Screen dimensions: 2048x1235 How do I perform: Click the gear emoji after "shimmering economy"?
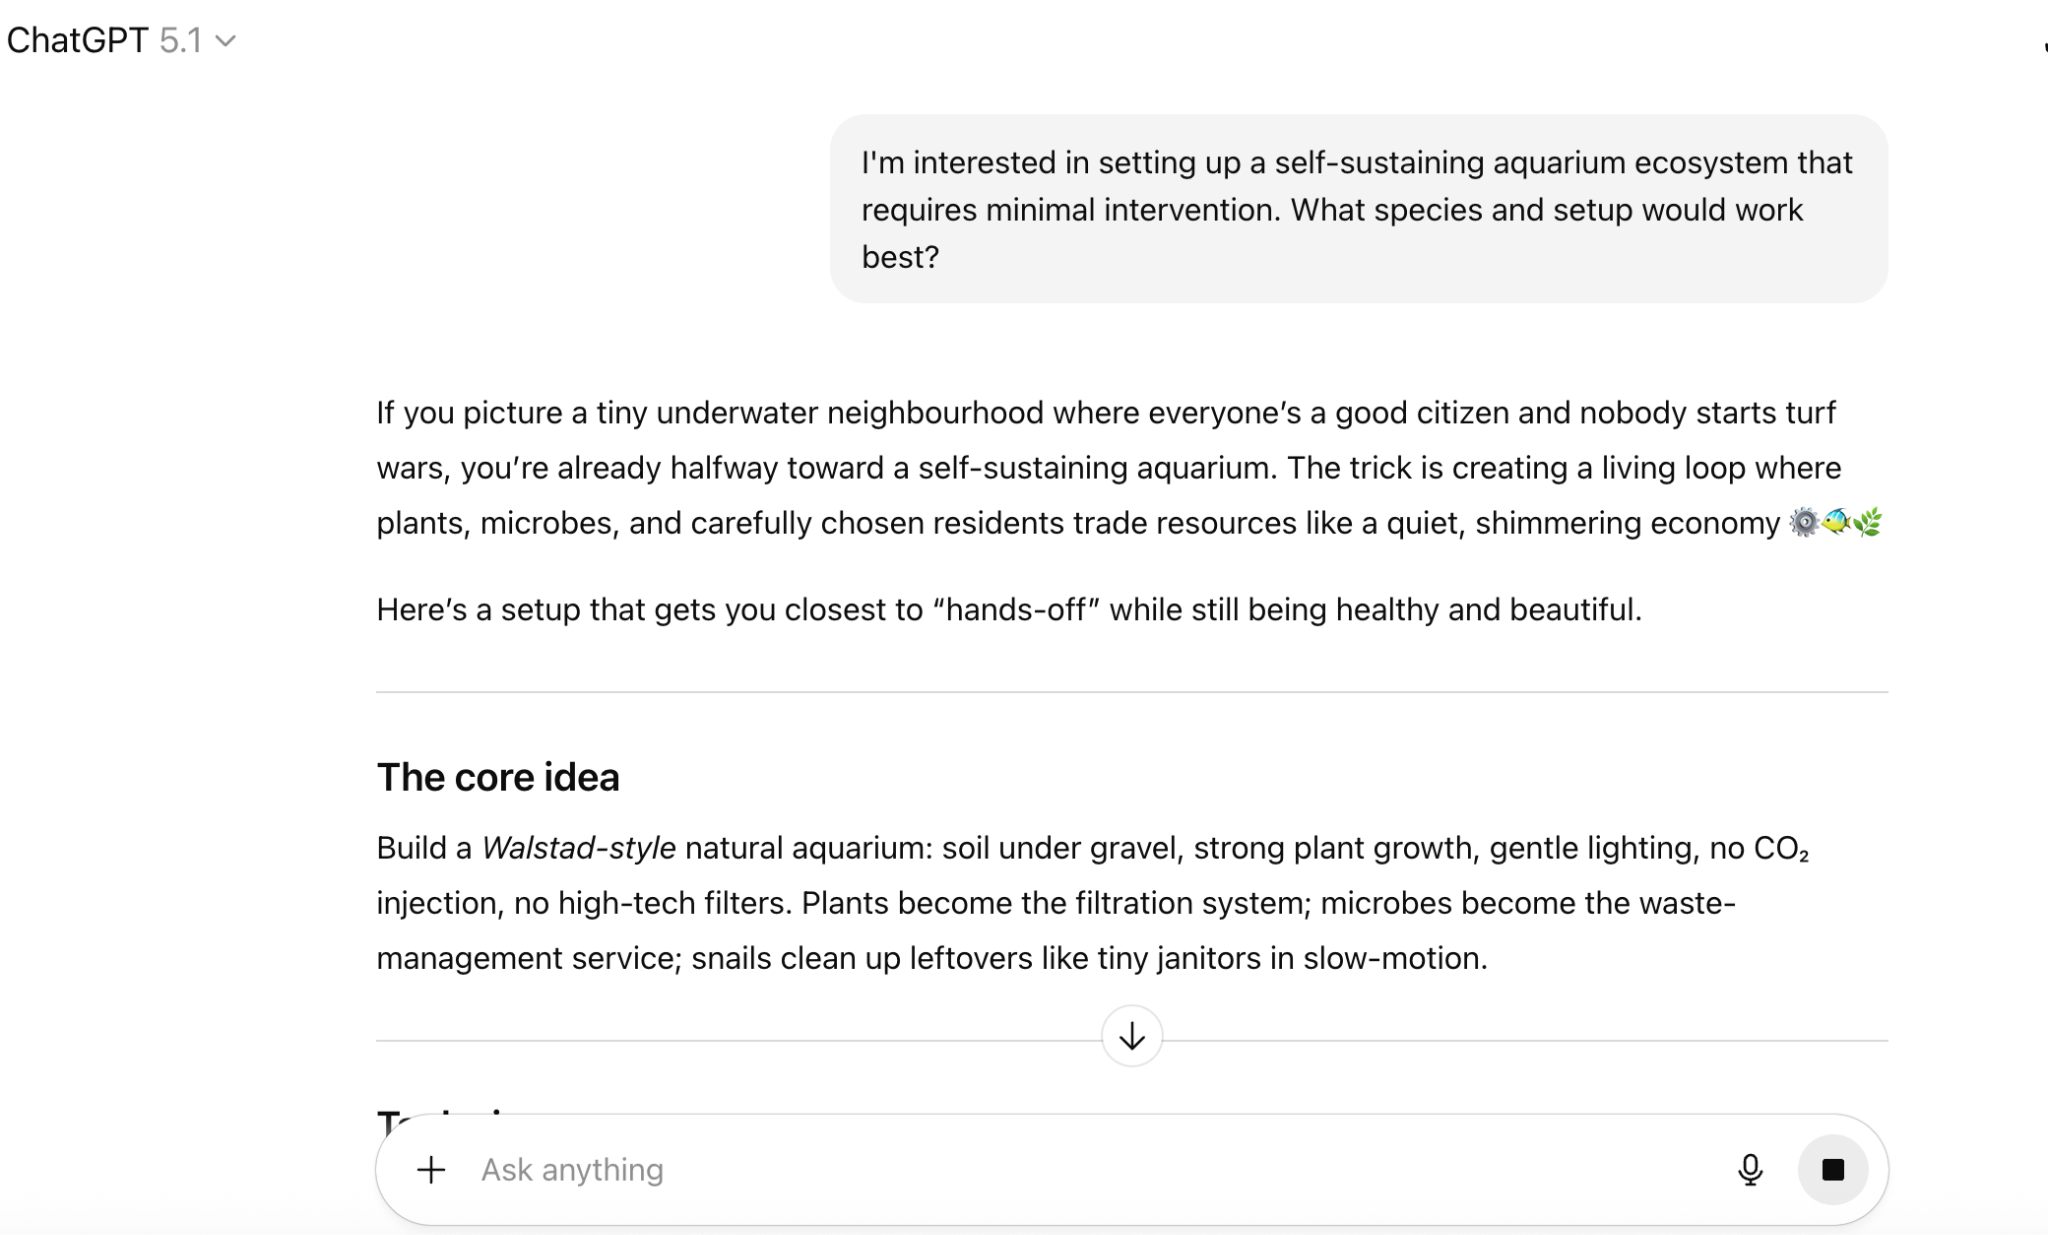pos(1804,522)
